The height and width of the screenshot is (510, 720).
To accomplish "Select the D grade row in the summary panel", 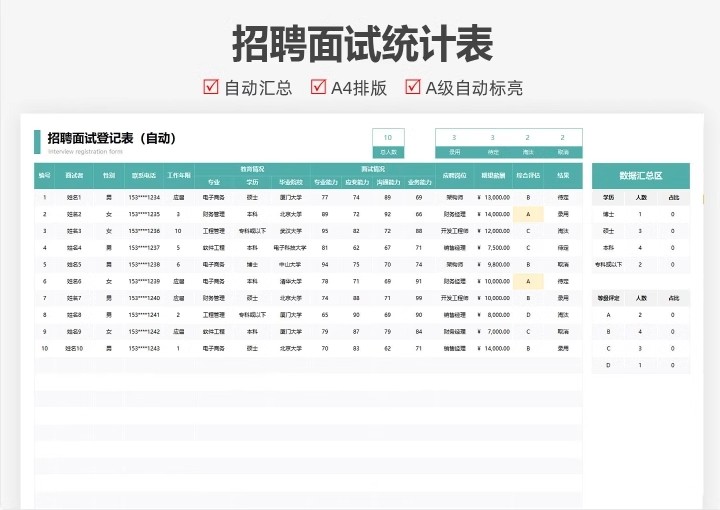I will (x=641, y=365).
